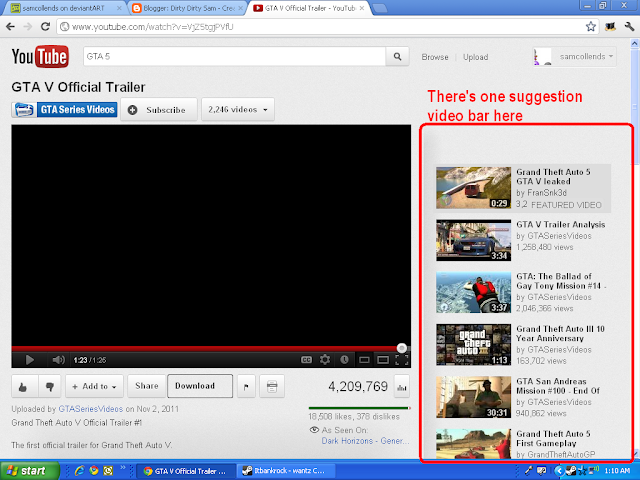Dislike the video with the thumbs down
Screen dimensions: 640x480
click(50, 386)
